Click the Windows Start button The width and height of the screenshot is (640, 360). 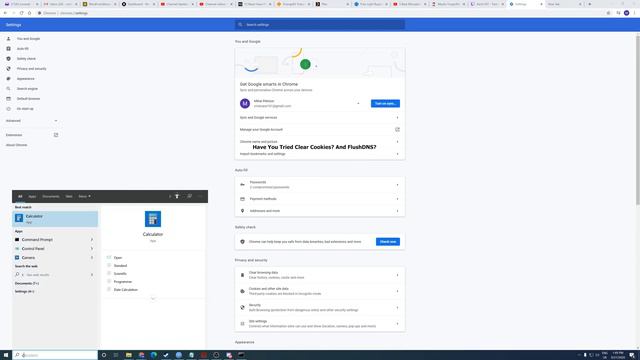click(x=6, y=355)
